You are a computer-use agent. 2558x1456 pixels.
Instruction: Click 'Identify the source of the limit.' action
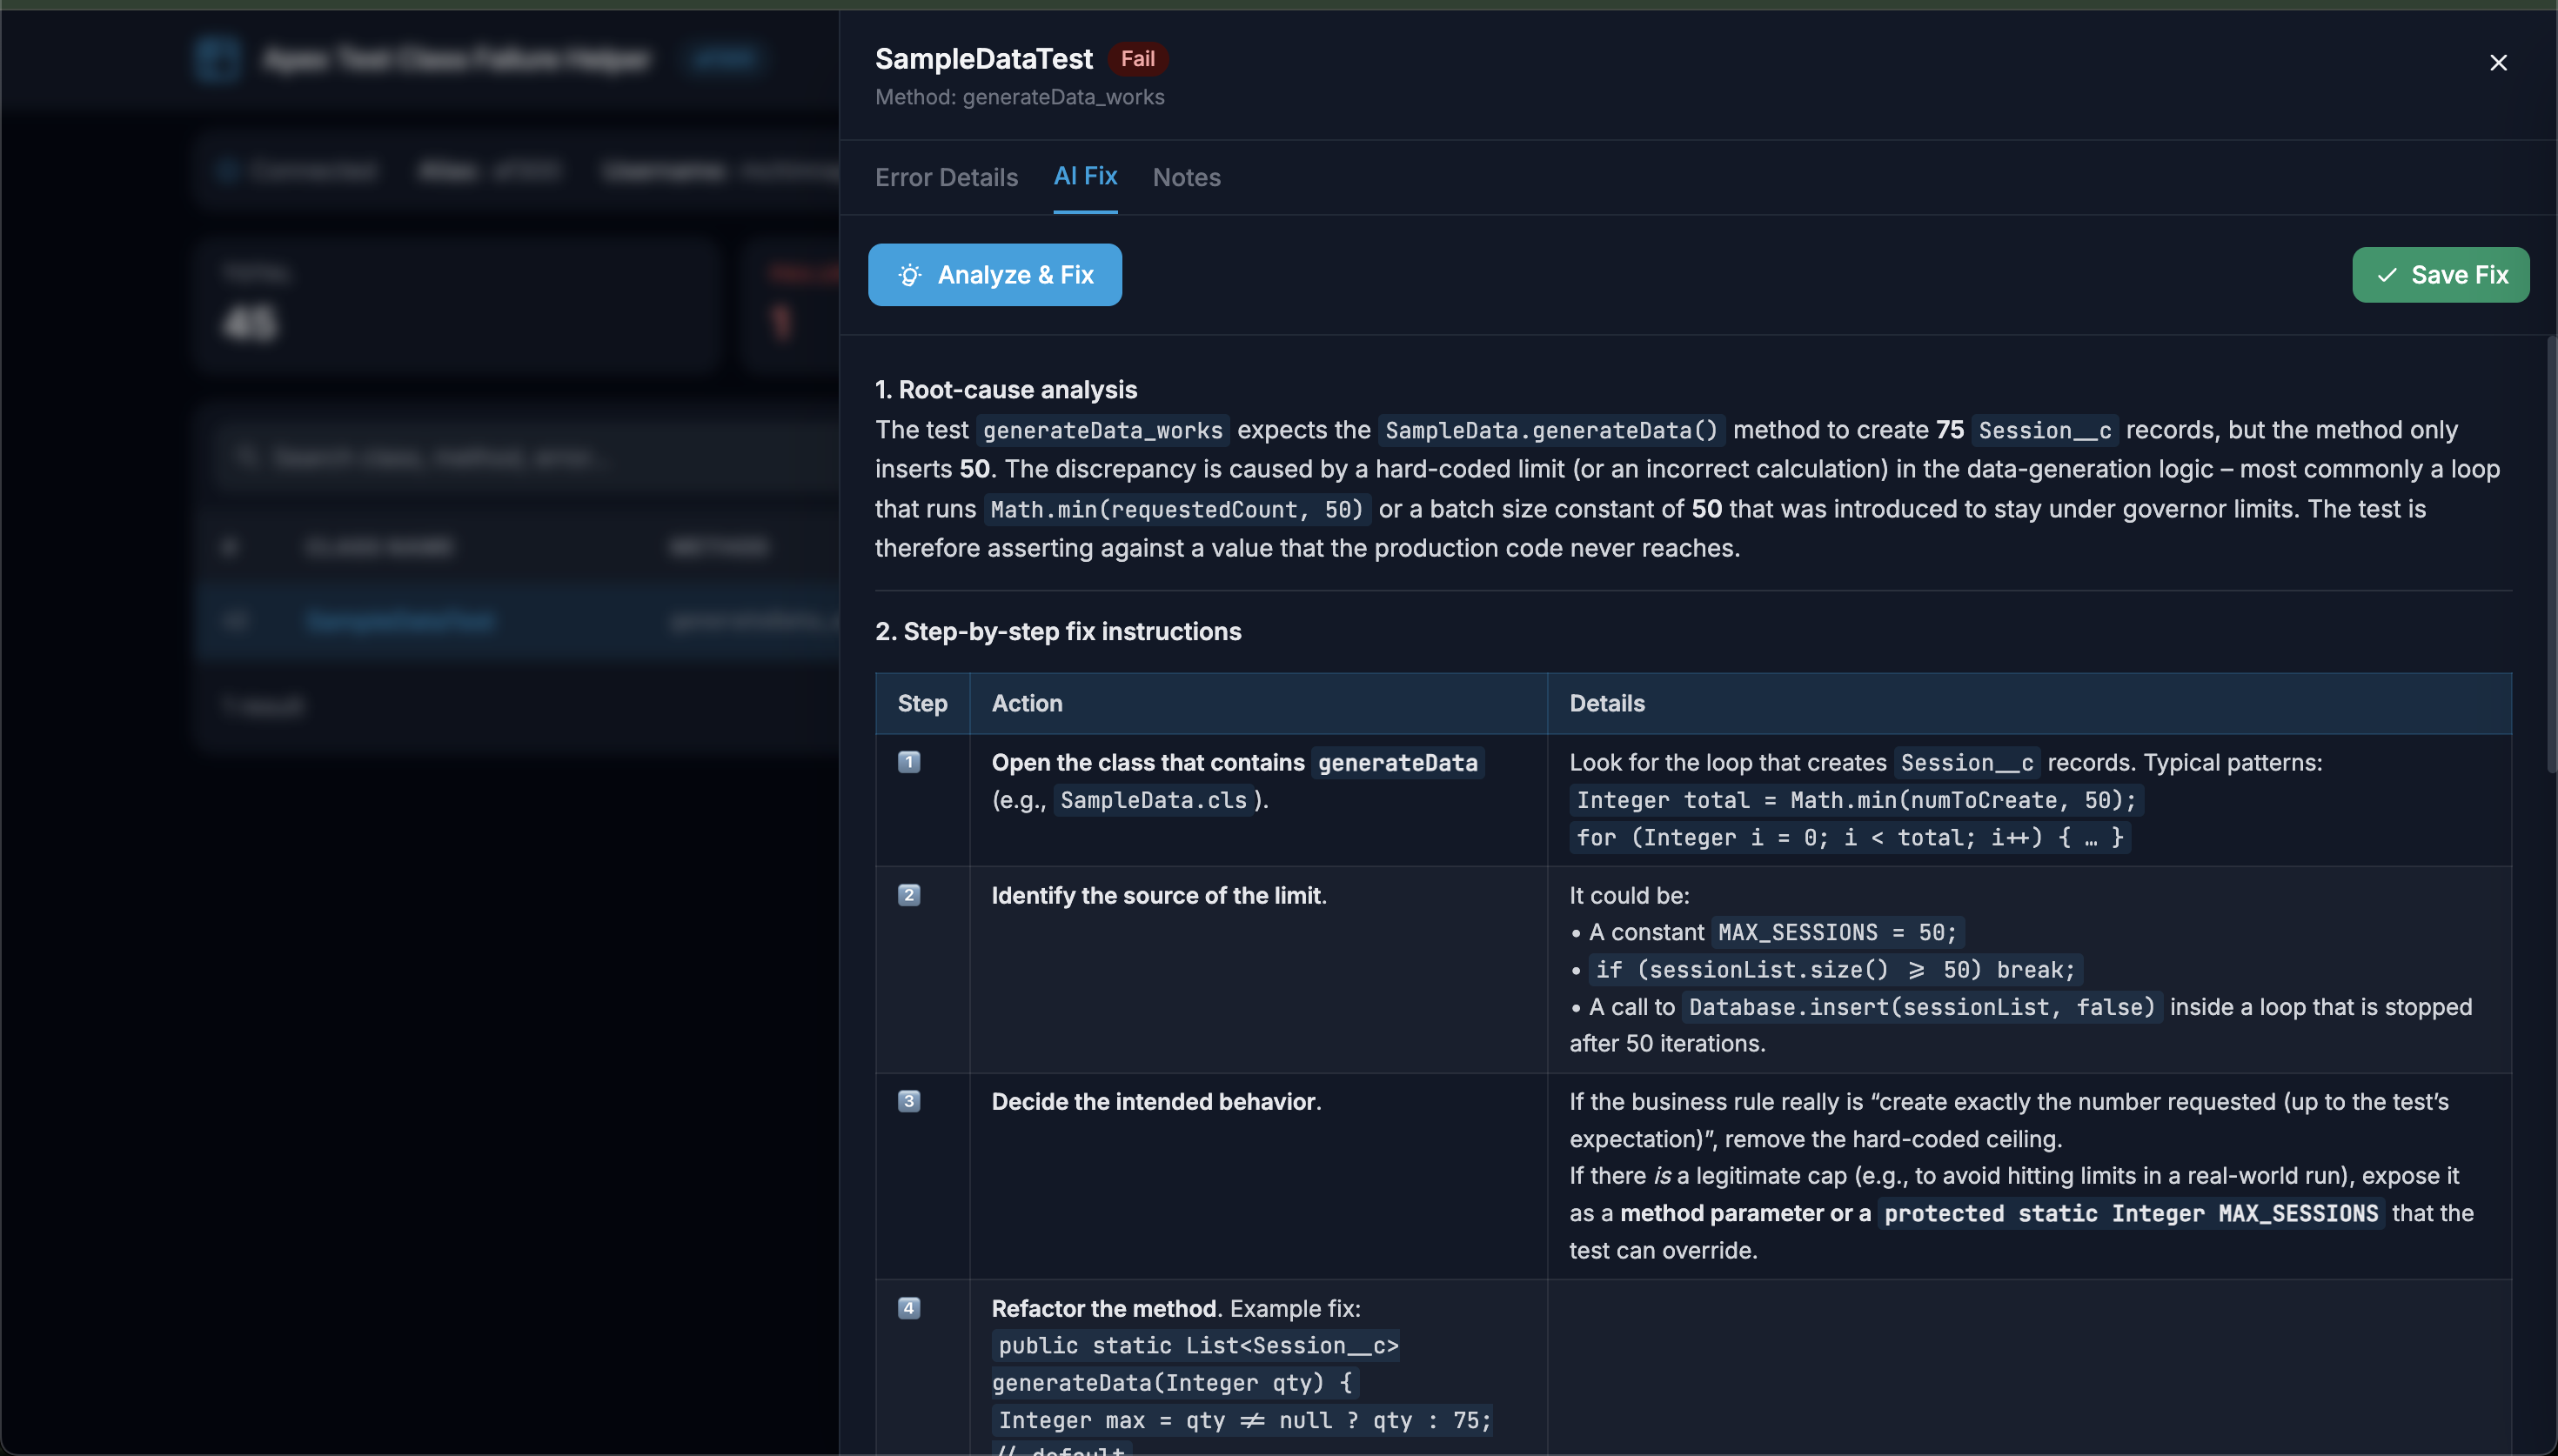(x=1158, y=895)
